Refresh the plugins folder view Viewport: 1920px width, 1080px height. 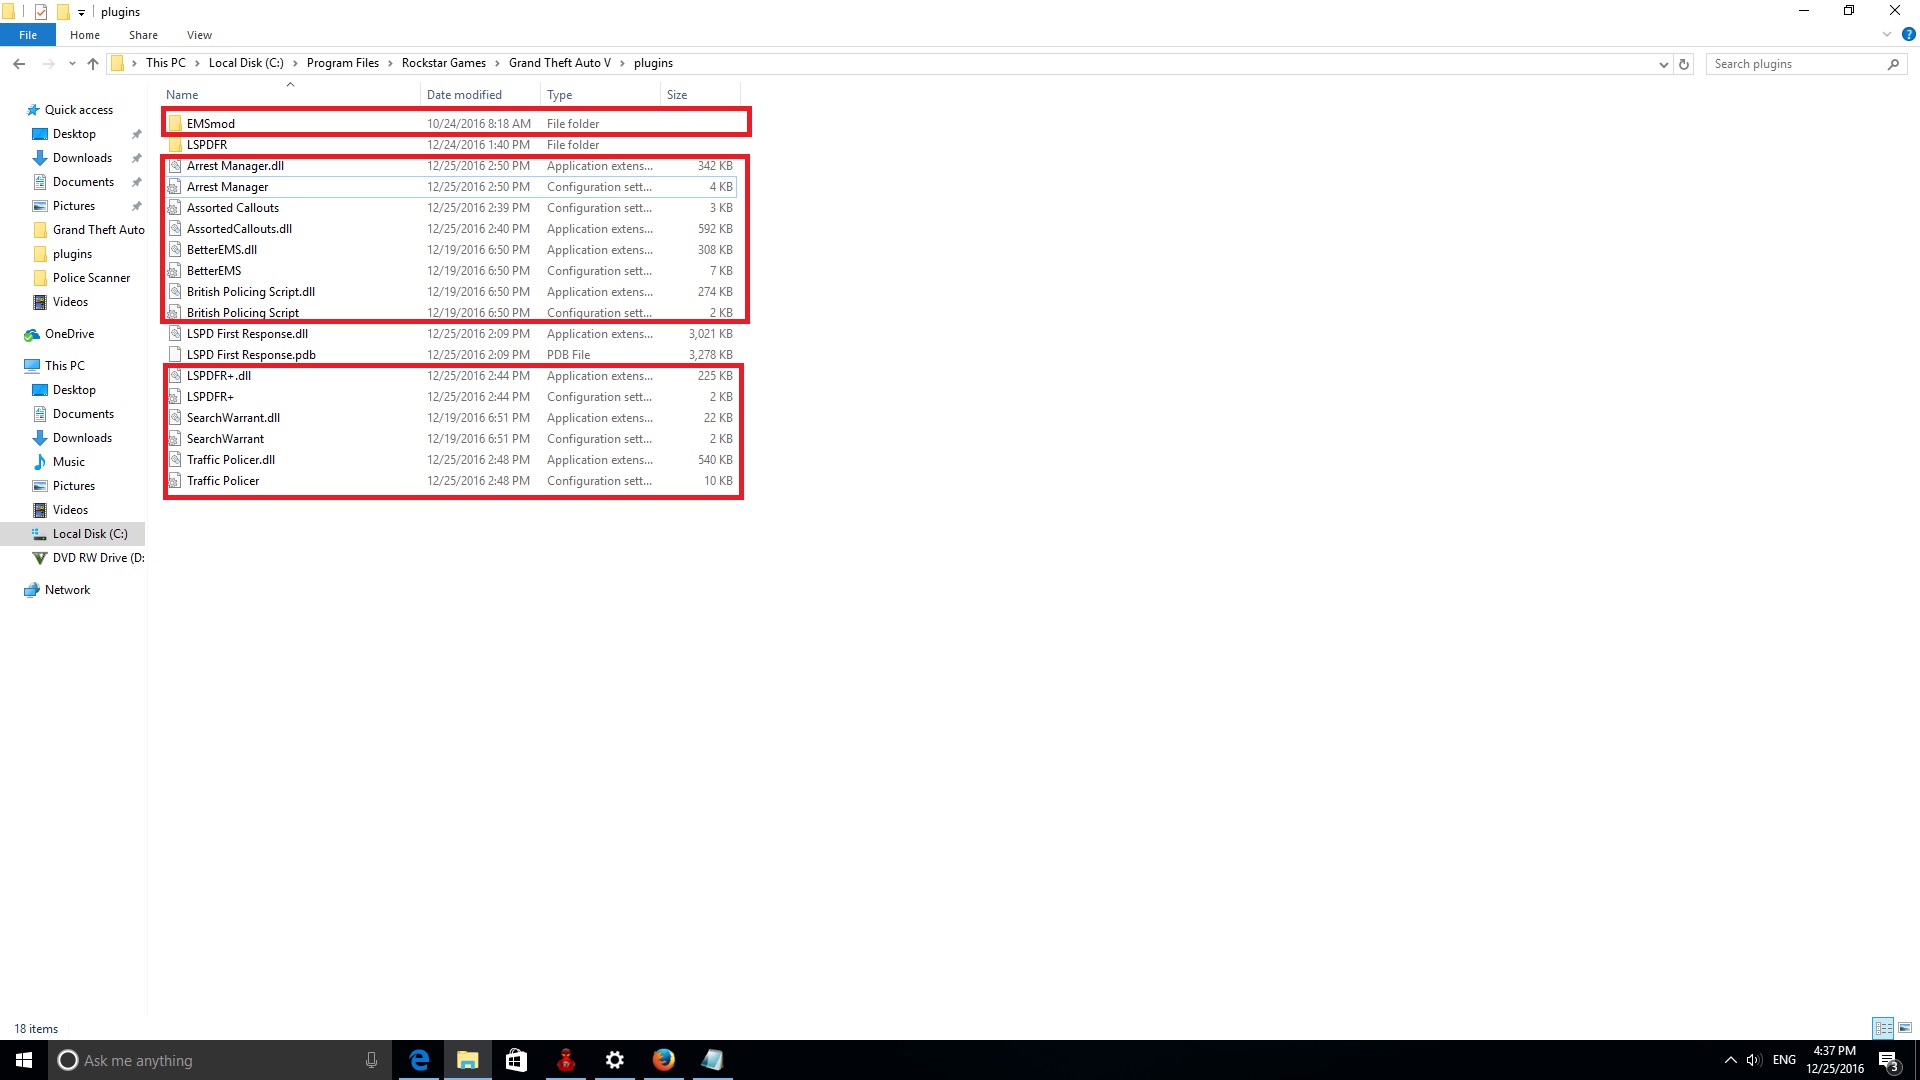pyautogui.click(x=1684, y=64)
